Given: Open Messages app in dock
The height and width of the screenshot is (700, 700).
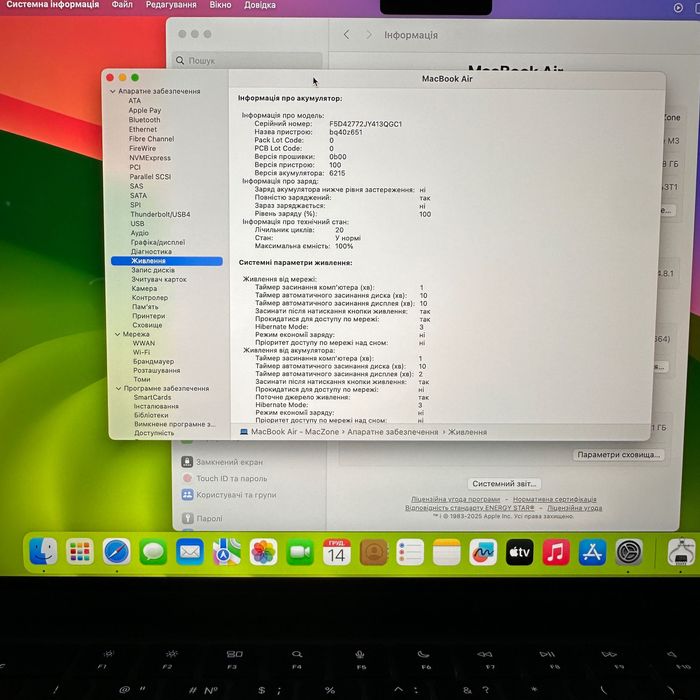Looking at the screenshot, I should (153, 552).
